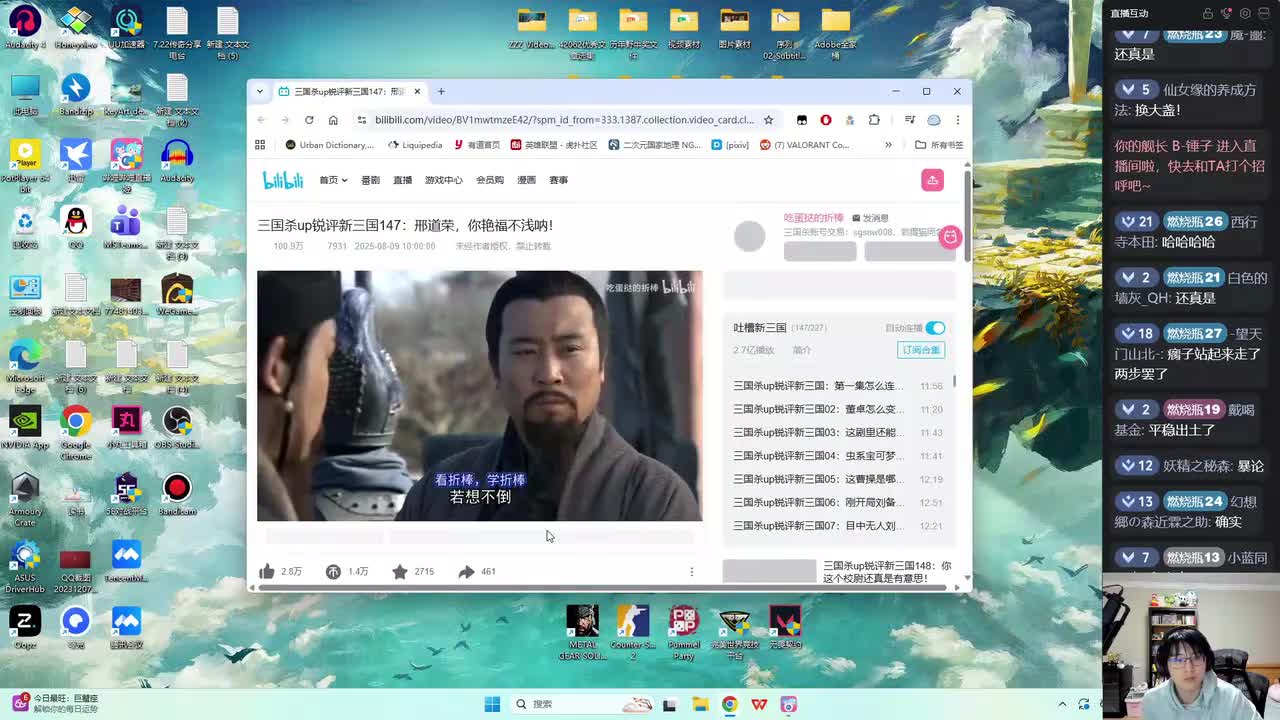The image size is (1280, 720).
Task: Click the address bar URL field
Action: coord(564,120)
